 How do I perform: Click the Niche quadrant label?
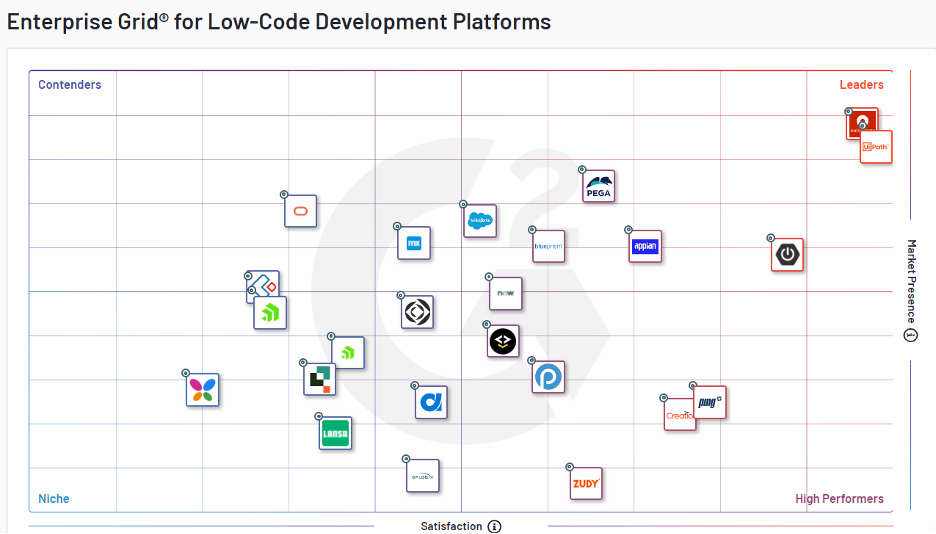54,499
